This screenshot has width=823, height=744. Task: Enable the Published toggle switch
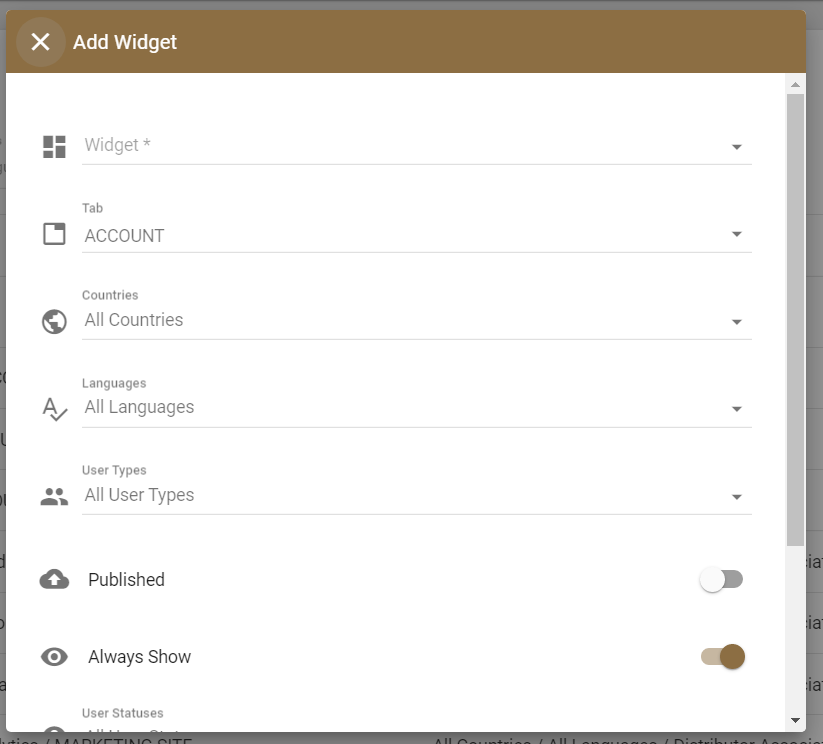(x=722, y=579)
